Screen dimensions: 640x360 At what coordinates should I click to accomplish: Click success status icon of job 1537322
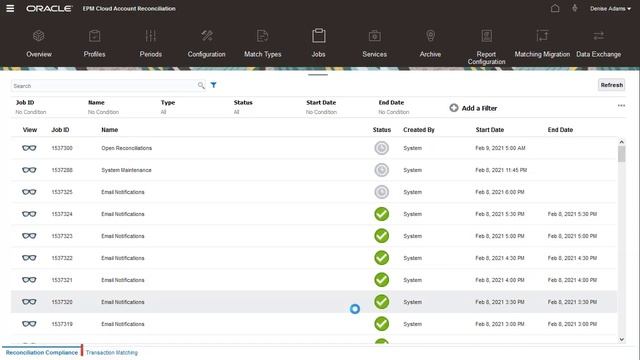(382, 258)
